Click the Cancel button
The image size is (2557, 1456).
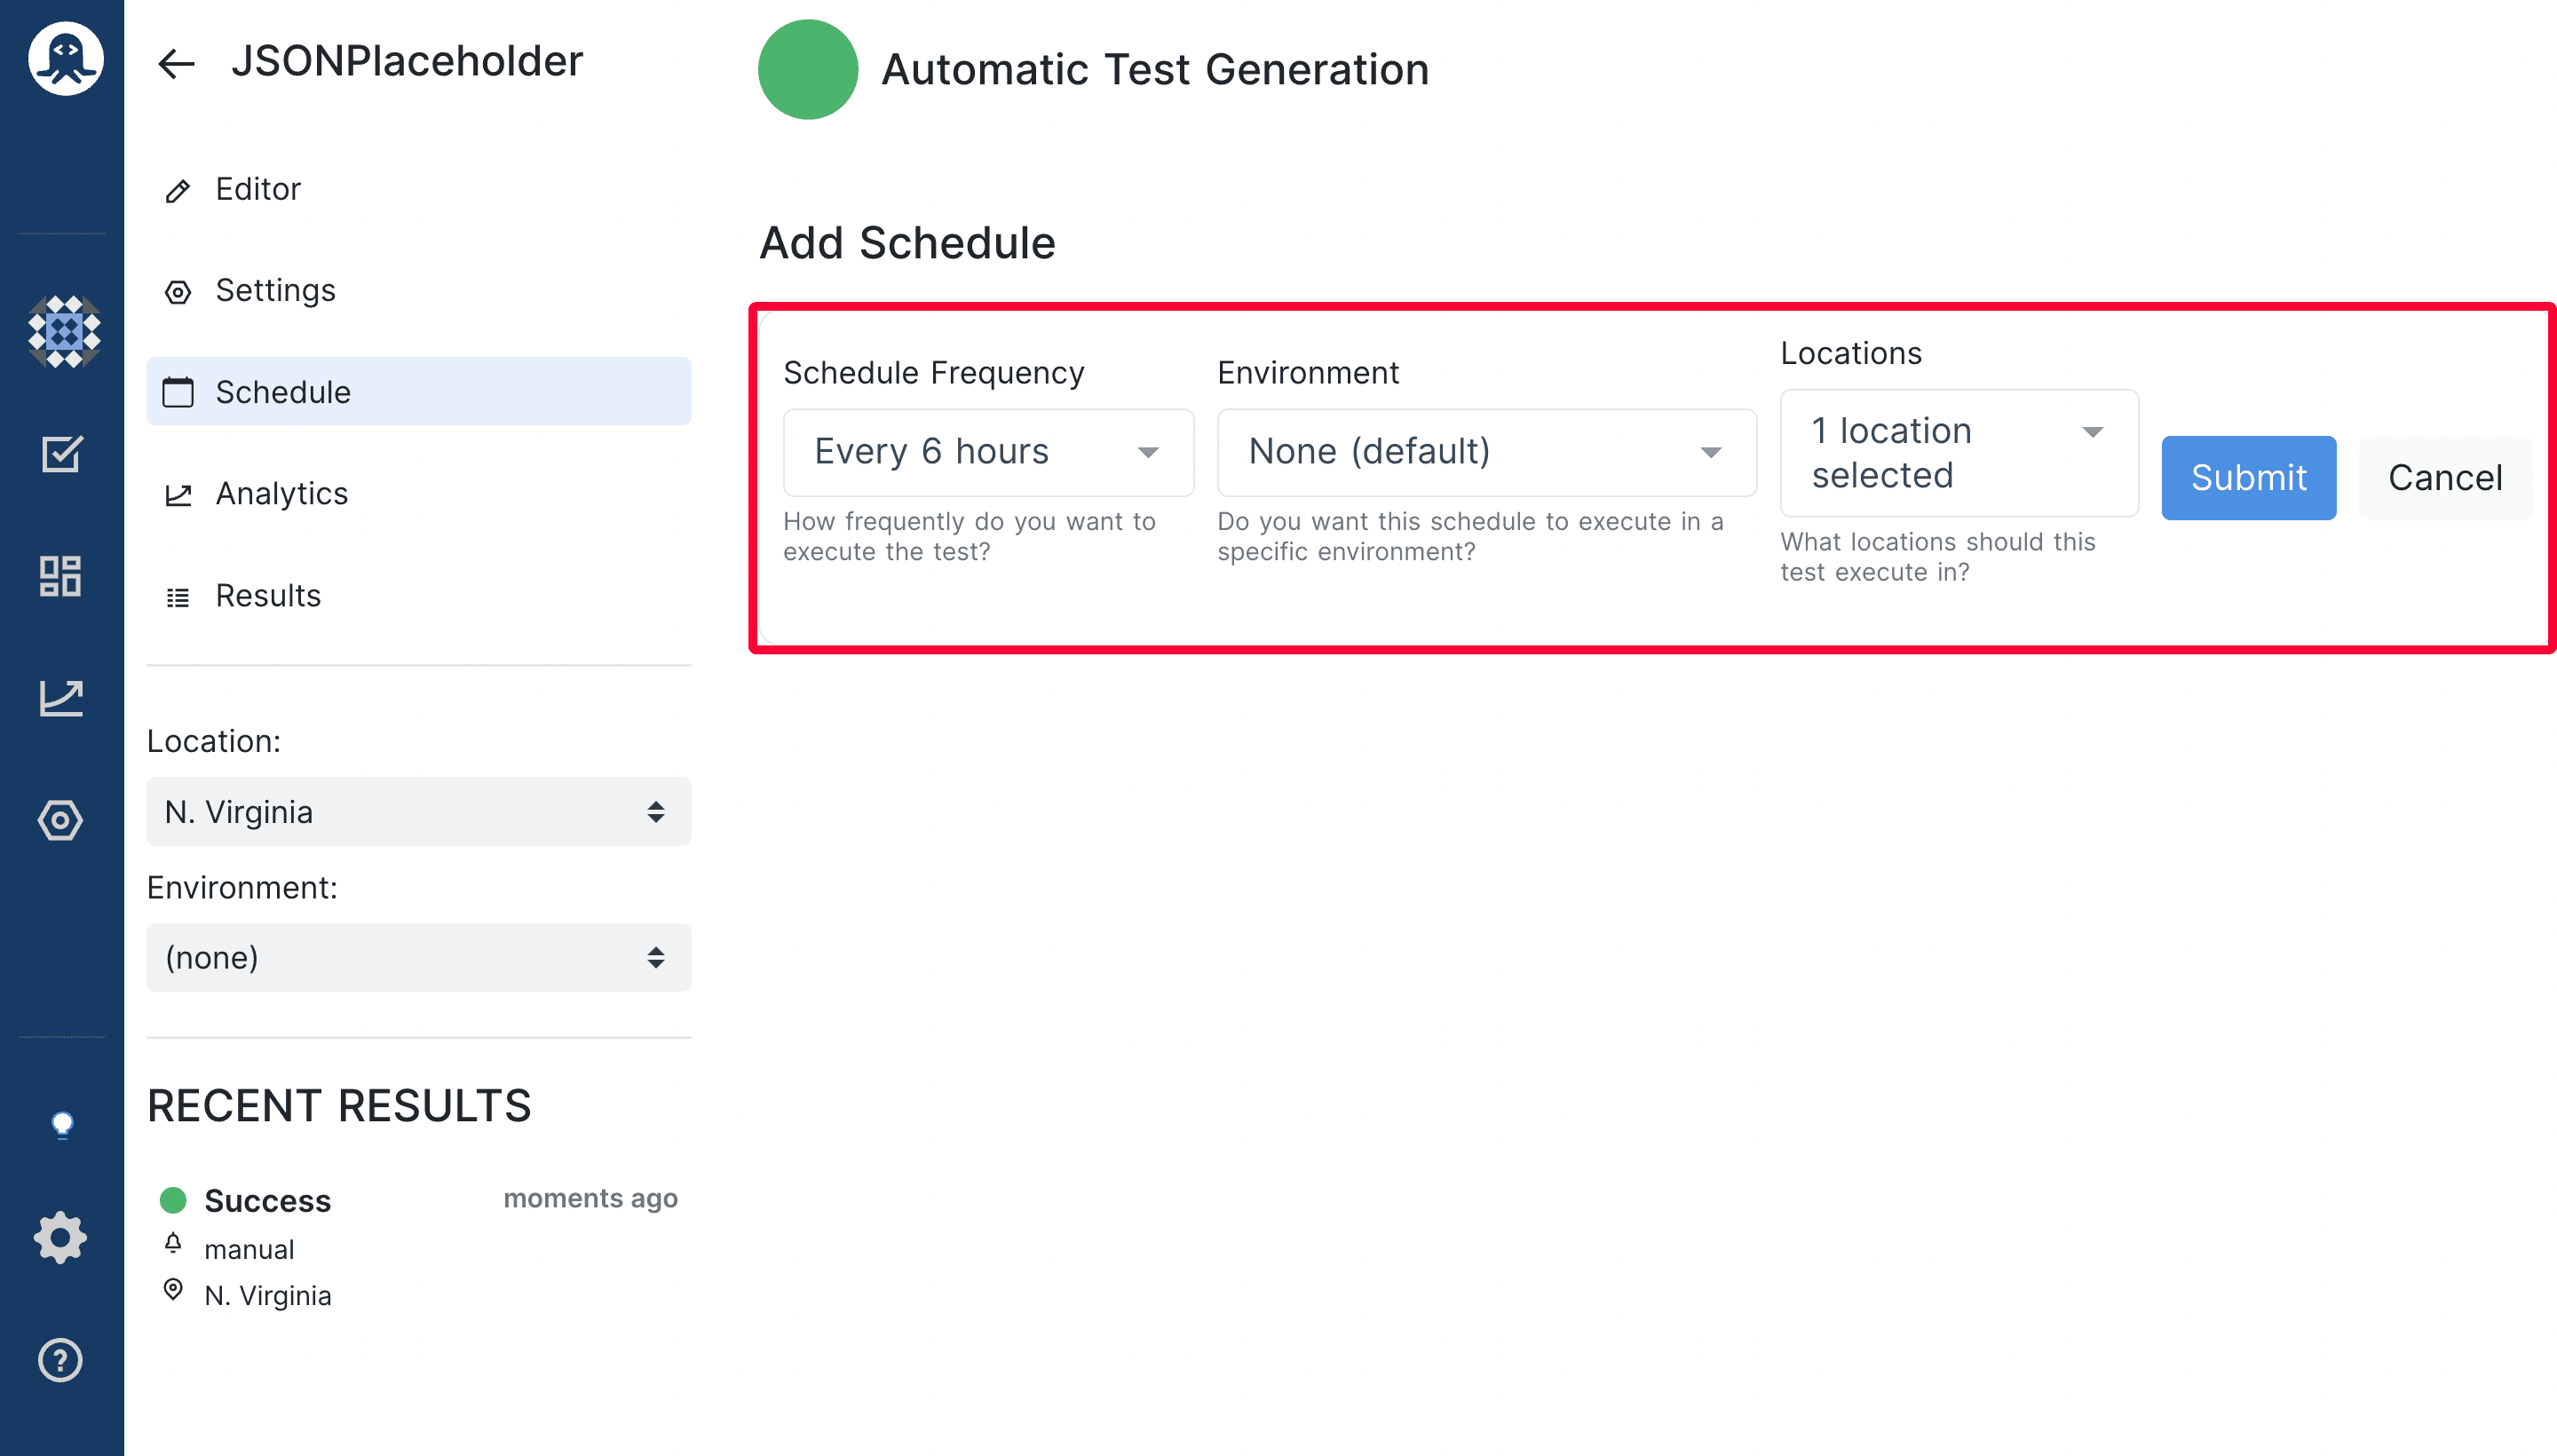click(2445, 477)
